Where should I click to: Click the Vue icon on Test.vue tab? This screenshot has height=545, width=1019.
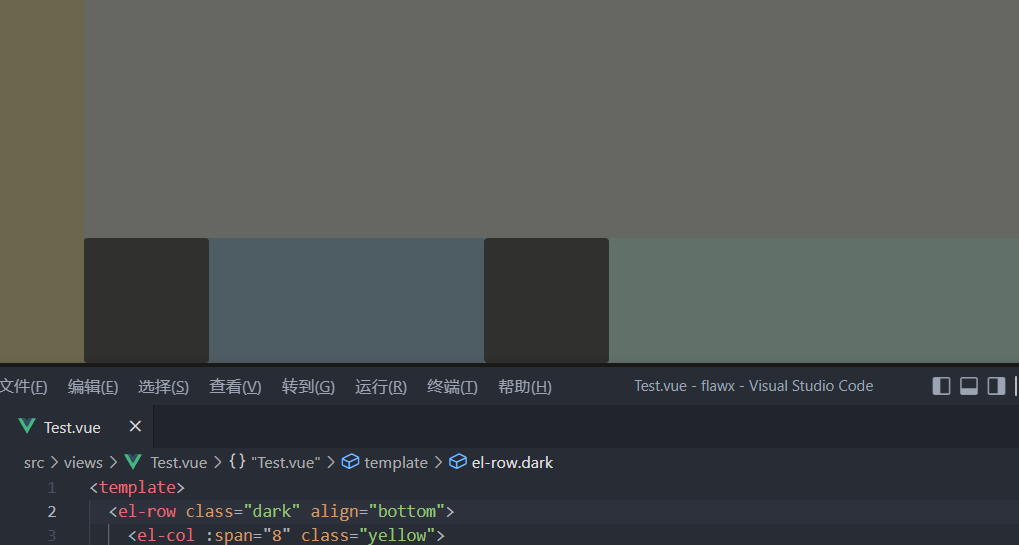click(x=27, y=426)
